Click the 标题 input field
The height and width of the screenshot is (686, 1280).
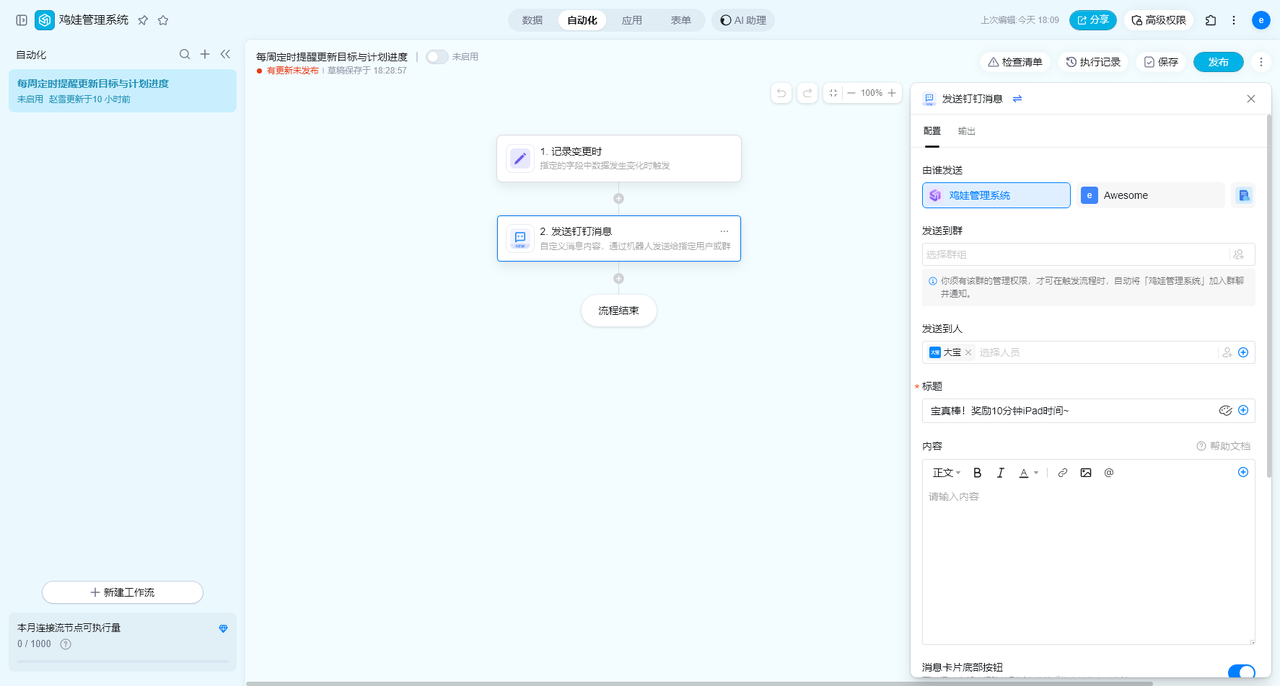click(x=1066, y=411)
